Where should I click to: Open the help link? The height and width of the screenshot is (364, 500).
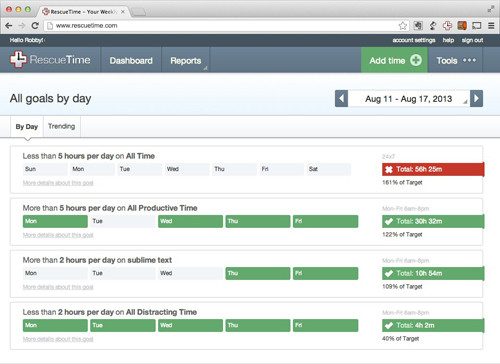pos(448,40)
